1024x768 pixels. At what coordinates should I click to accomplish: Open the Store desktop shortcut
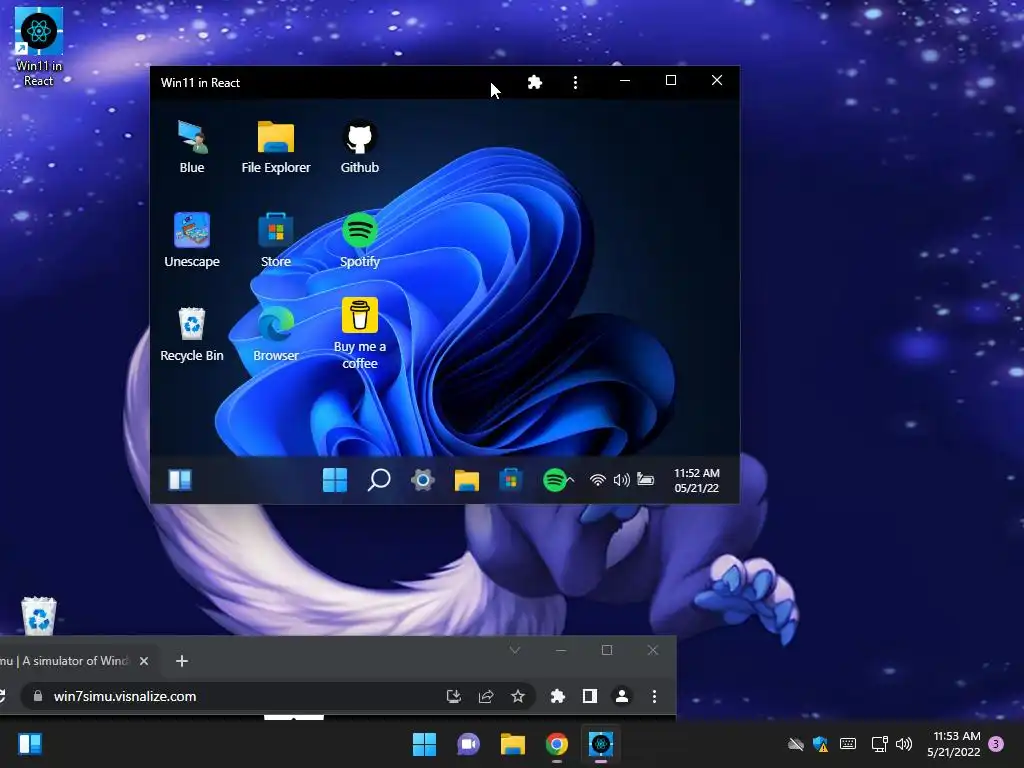276,240
